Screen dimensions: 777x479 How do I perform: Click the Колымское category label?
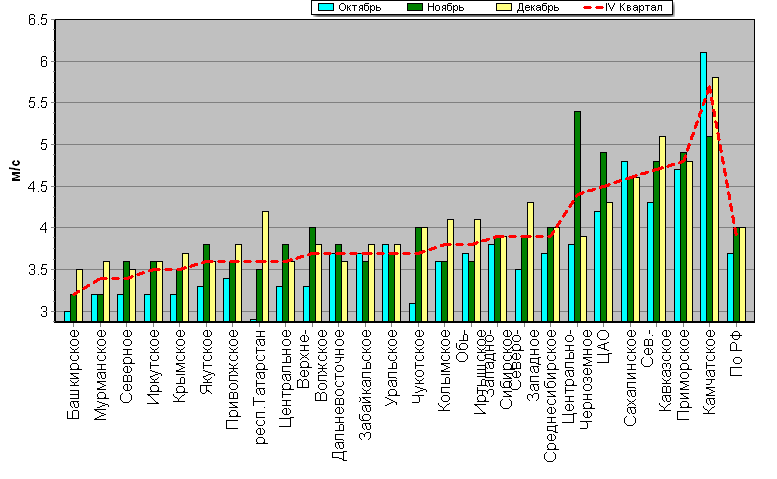(x=444, y=371)
